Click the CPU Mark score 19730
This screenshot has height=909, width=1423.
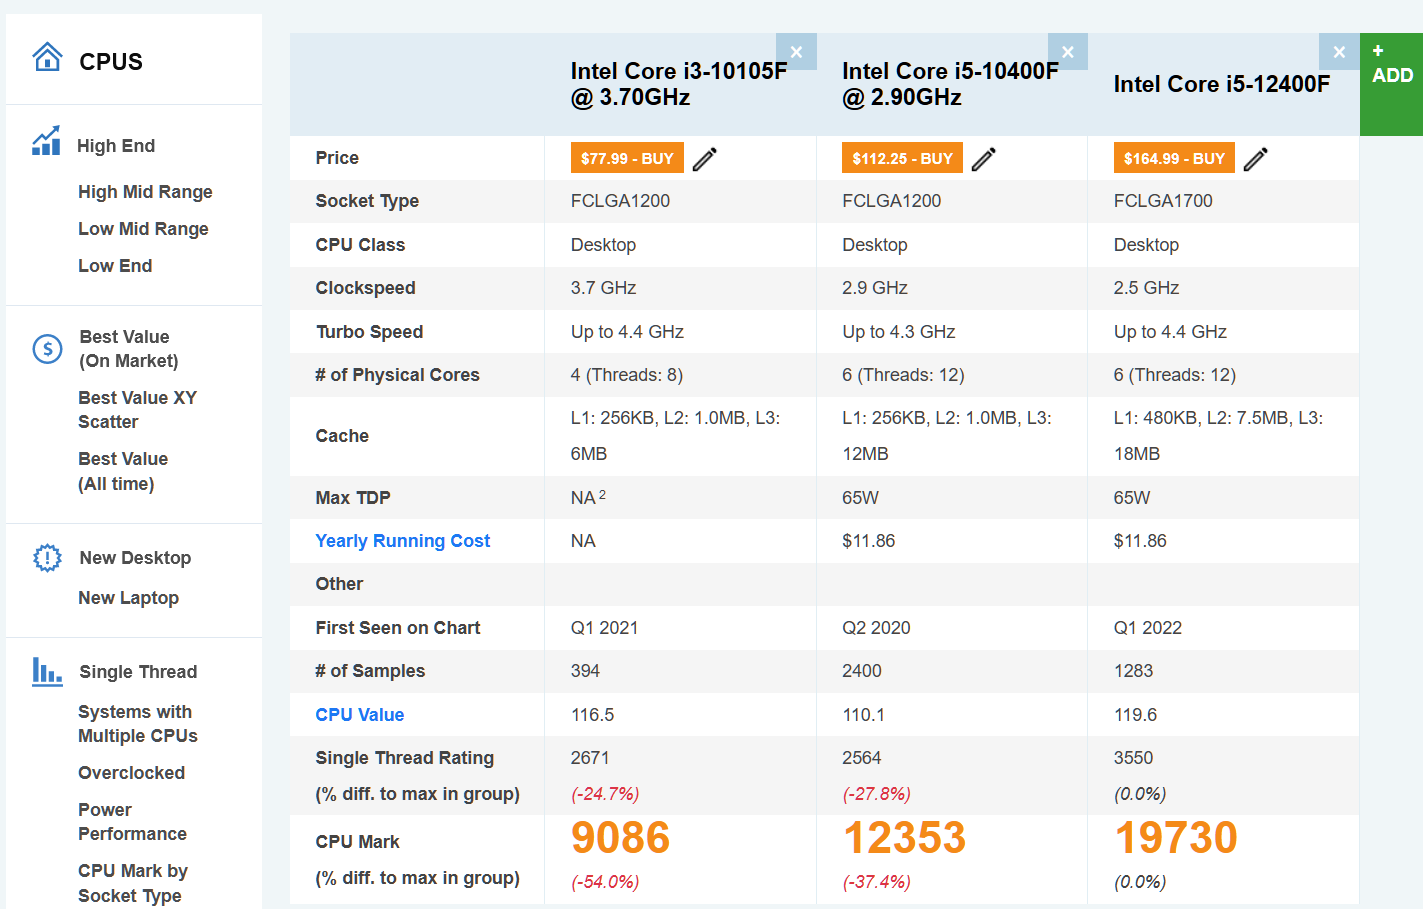tap(1176, 838)
